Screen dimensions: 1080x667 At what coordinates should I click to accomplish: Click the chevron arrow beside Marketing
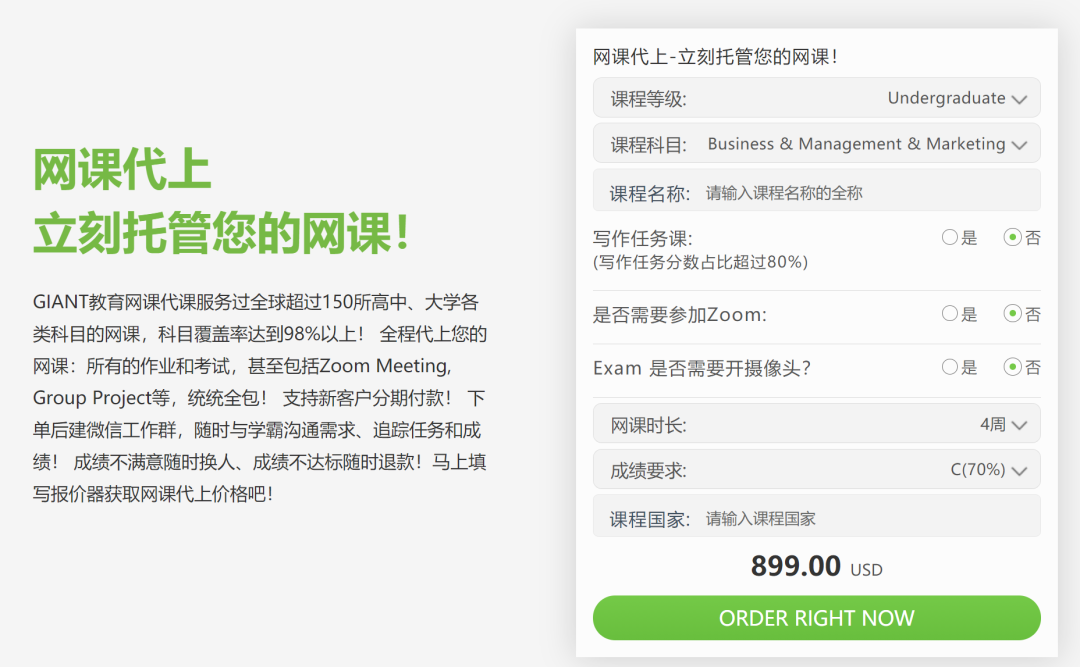click(1019, 145)
